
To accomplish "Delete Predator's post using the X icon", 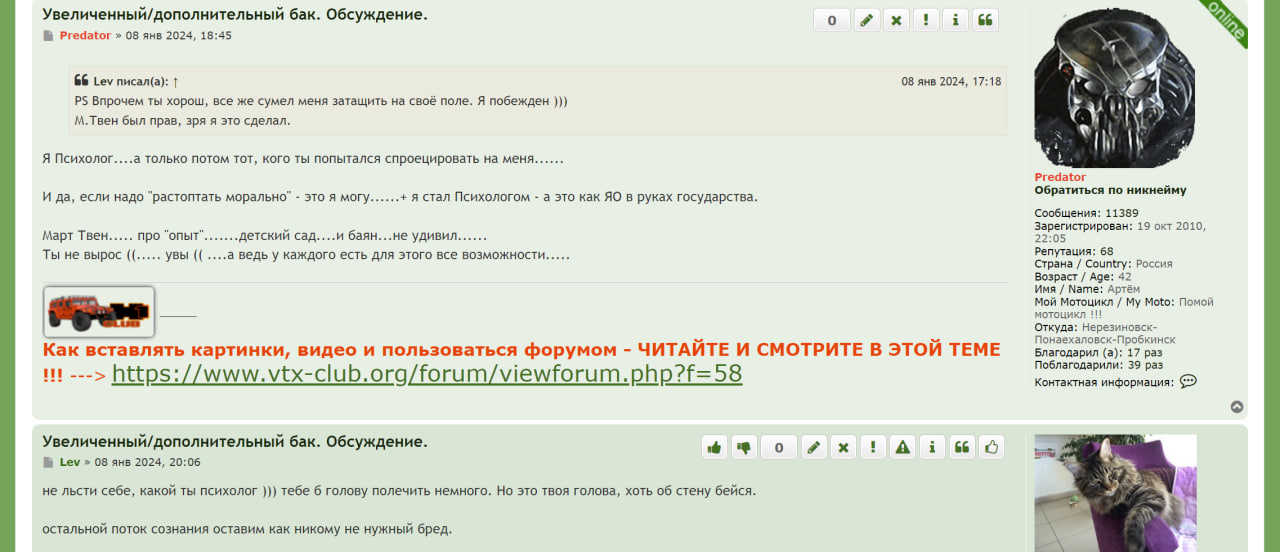I will [896, 20].
